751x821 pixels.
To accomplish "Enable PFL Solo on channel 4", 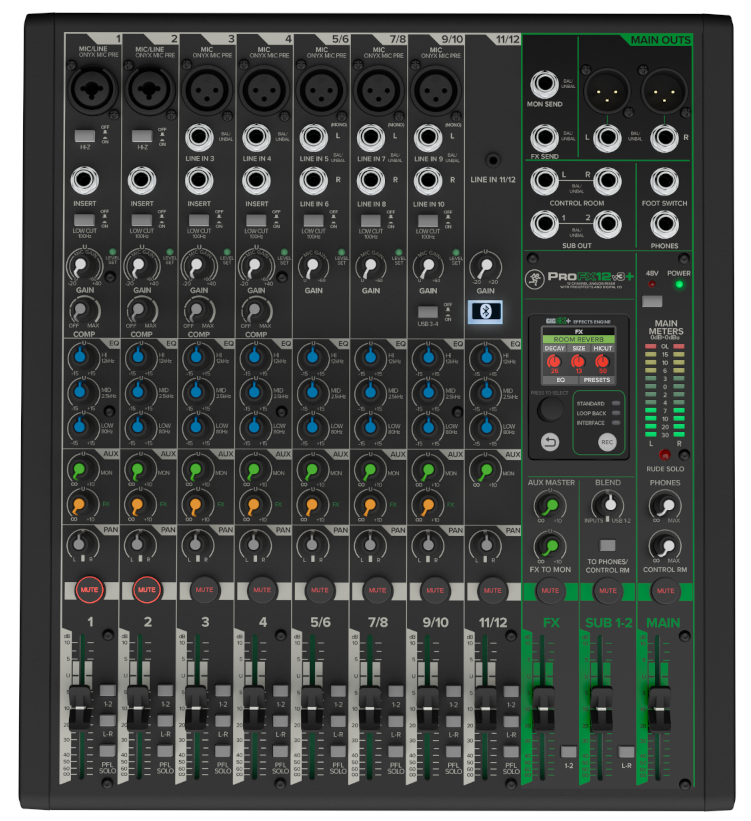I will pos(279,751).
